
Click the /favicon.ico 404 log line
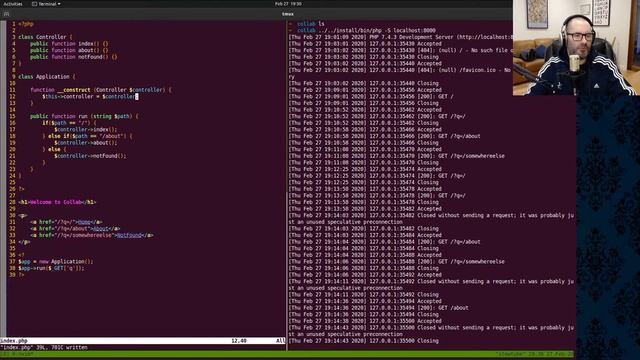tap(400, 70)
